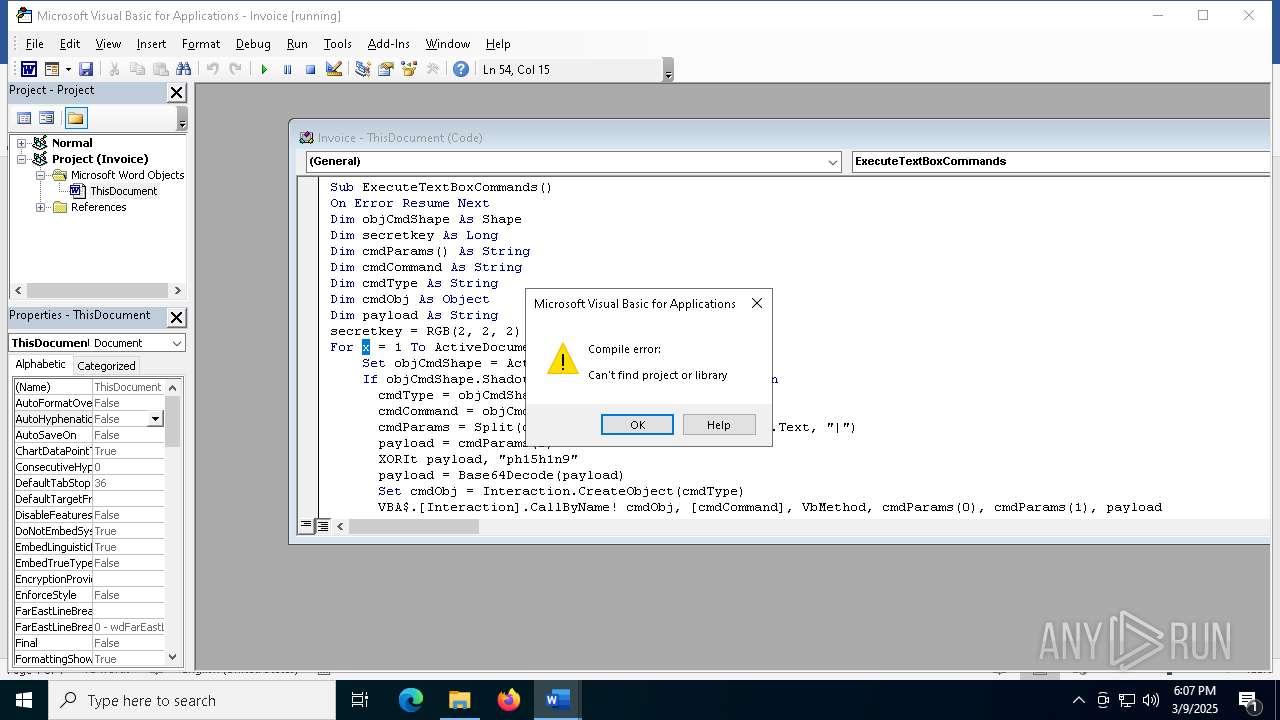Switch to the Alphabetic properties tab

(41, 365)
